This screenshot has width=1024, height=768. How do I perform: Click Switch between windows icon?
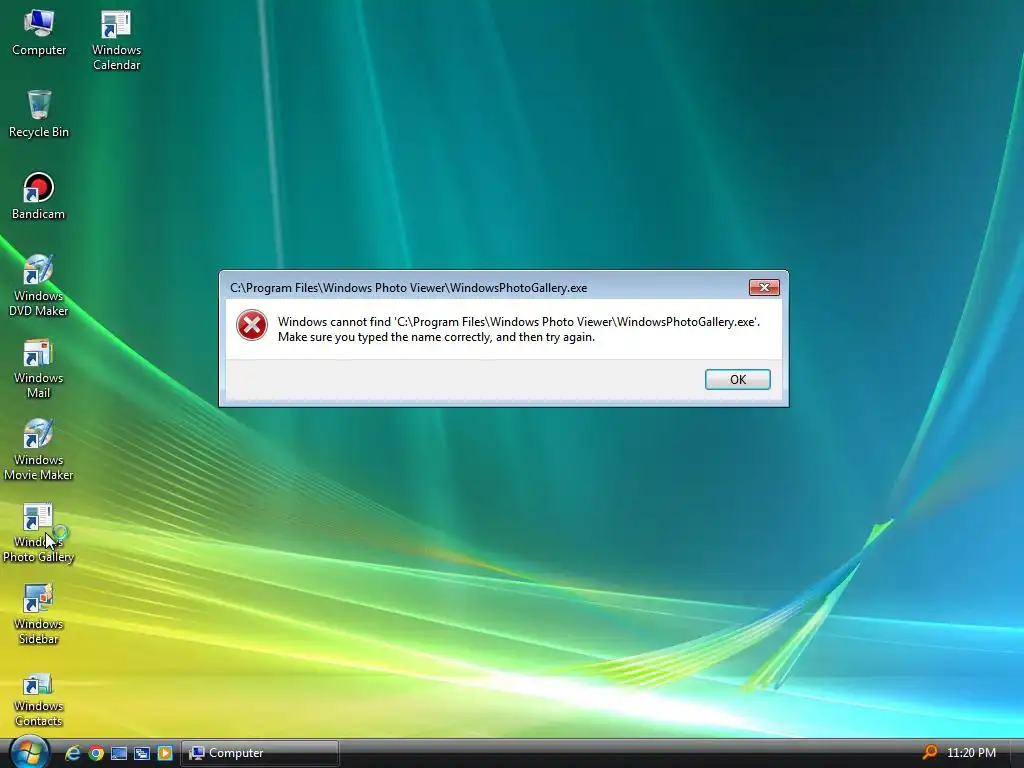(x=142, y=753)
